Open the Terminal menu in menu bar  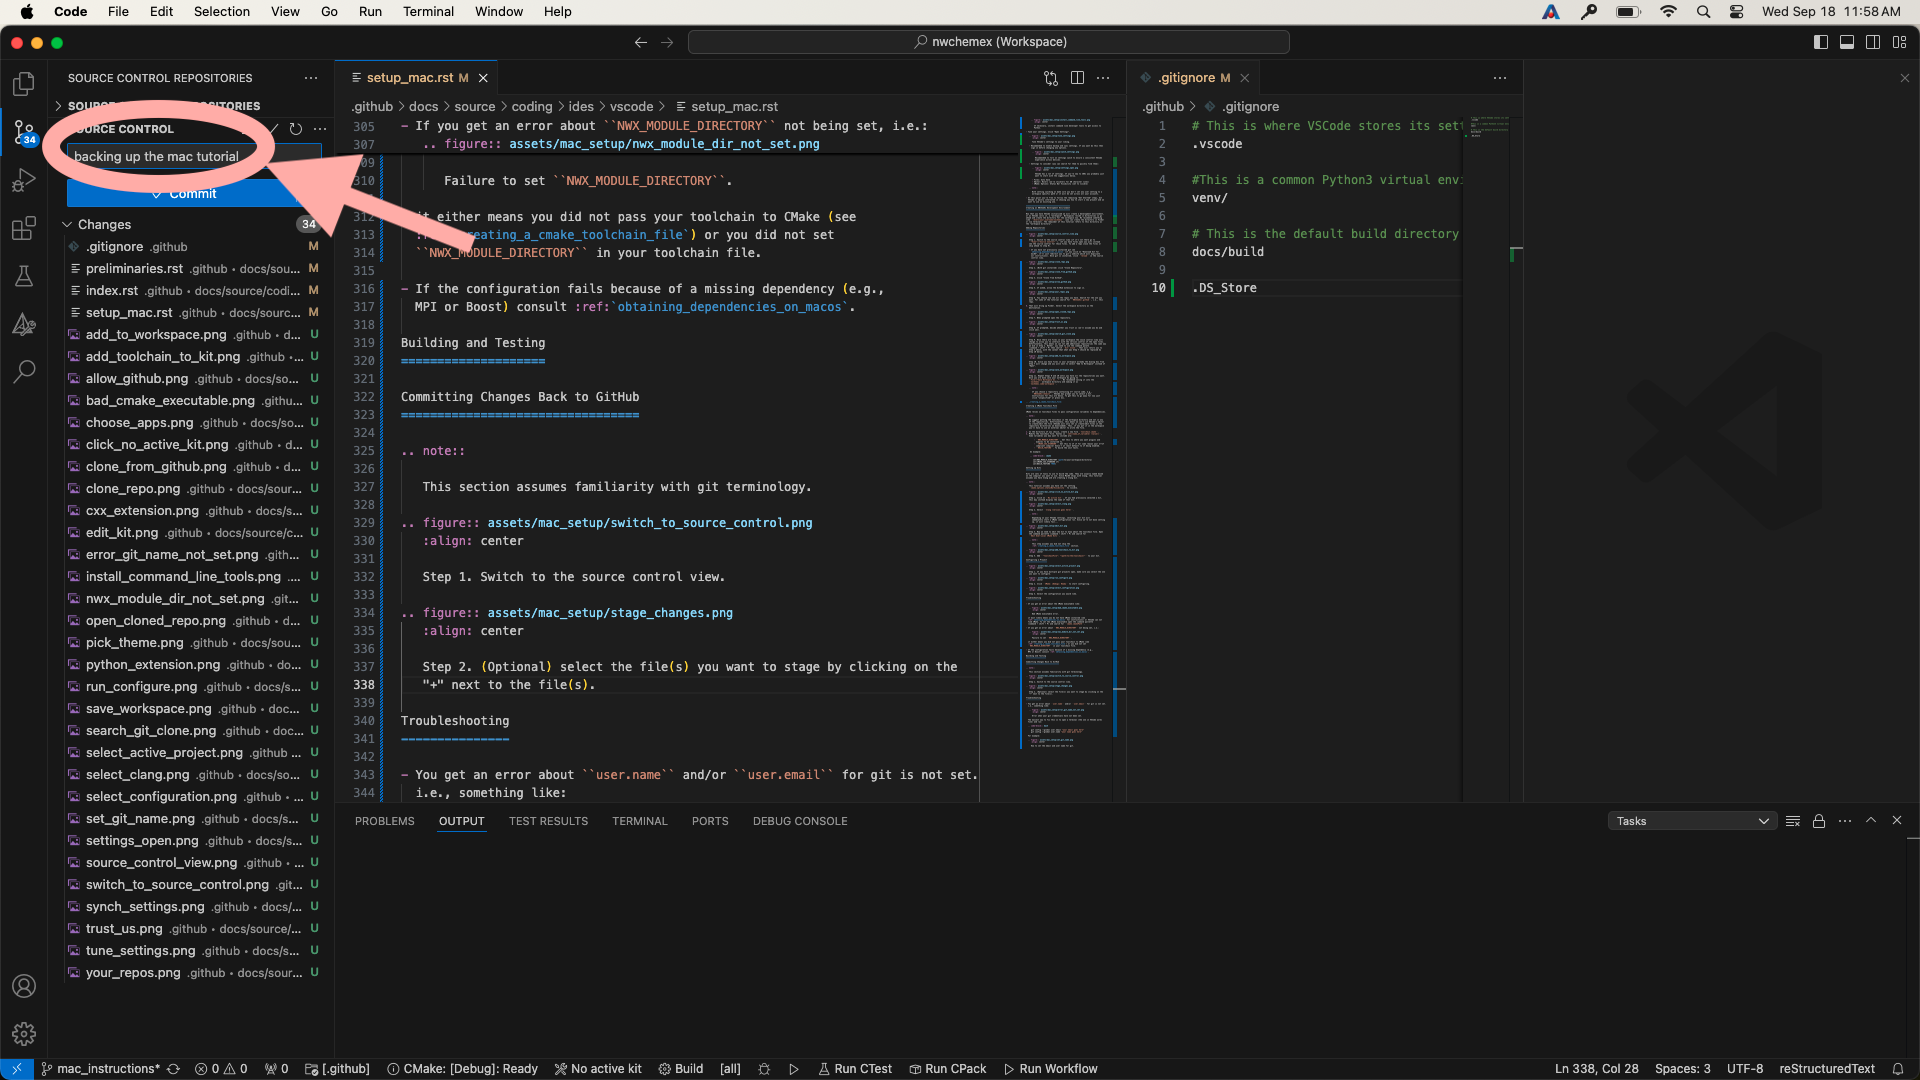[x=428, y=12]
